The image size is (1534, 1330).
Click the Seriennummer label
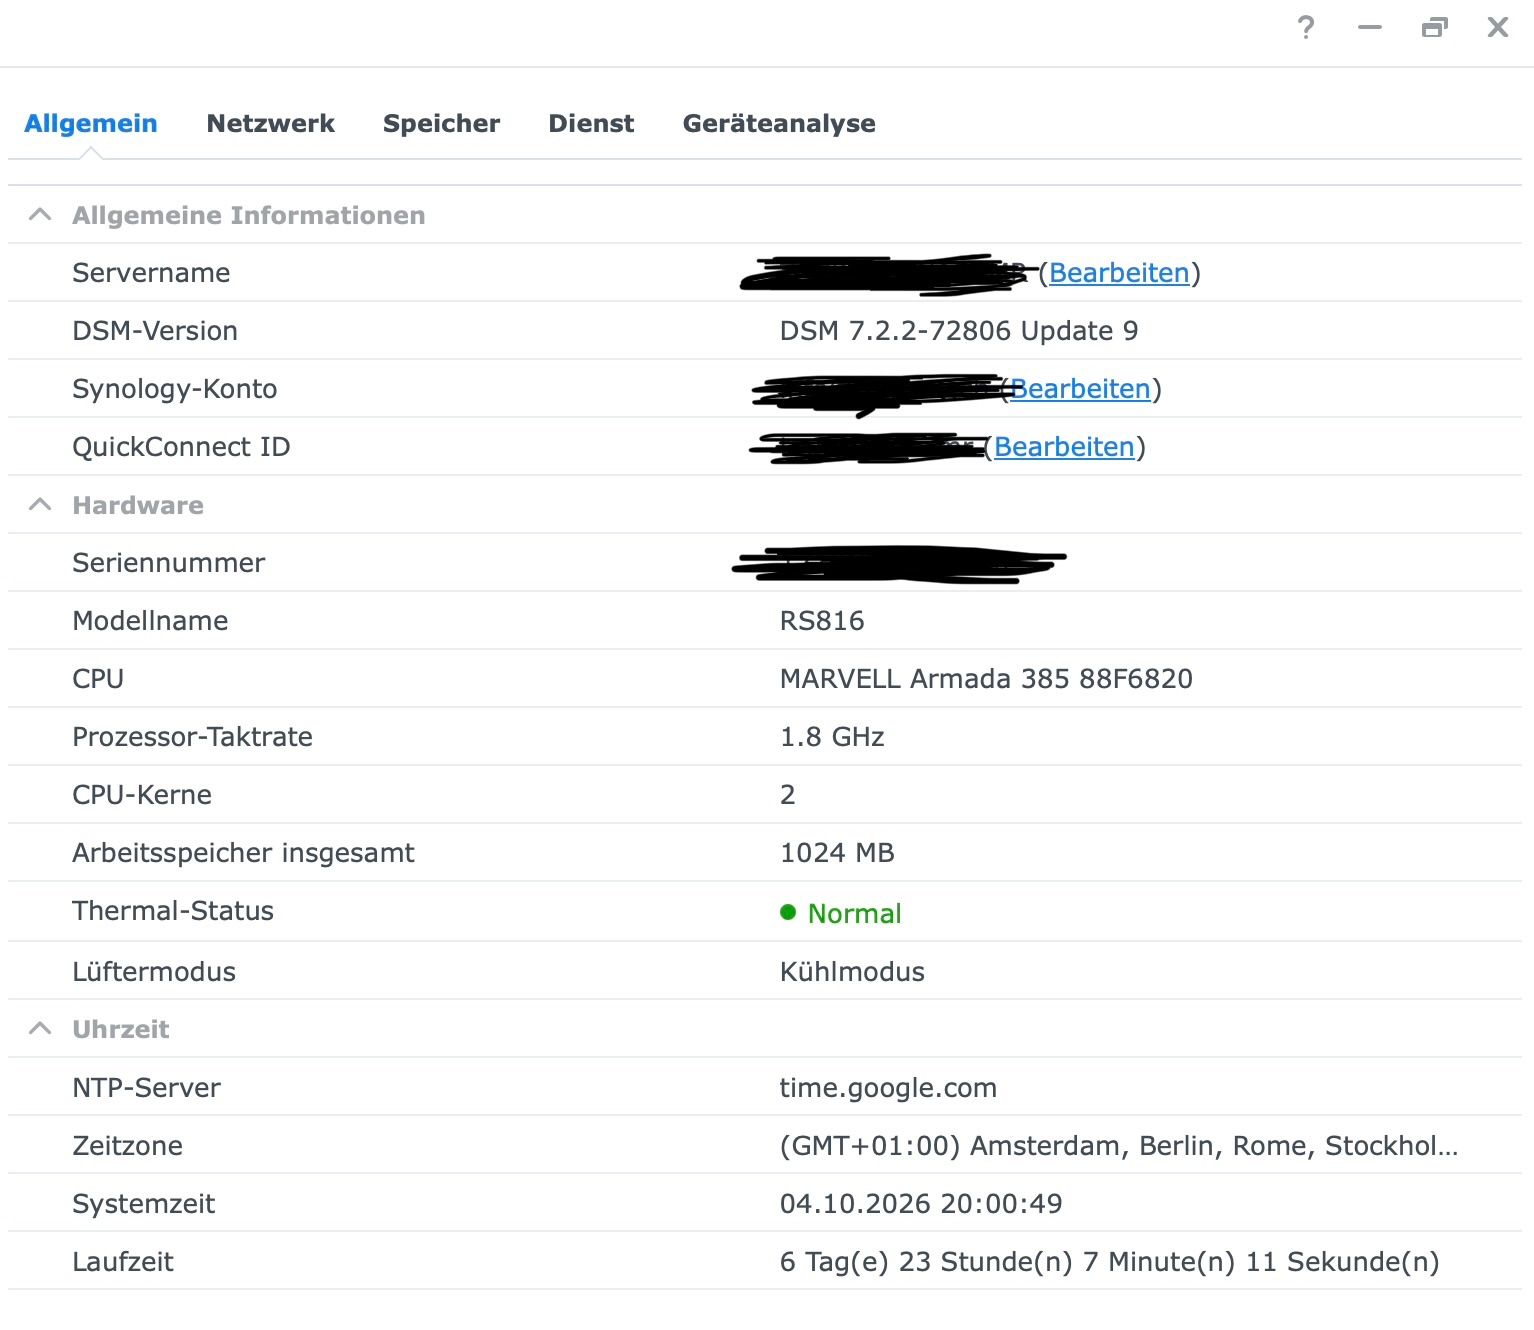coord(168,563)
